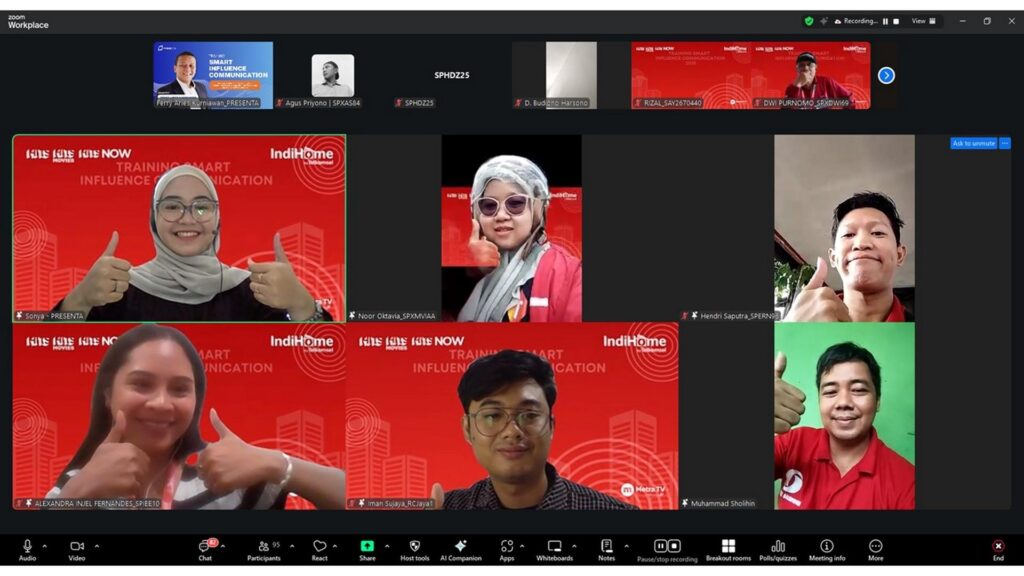Open the Apps icon
1024x576 pixels.
point(507,550)
